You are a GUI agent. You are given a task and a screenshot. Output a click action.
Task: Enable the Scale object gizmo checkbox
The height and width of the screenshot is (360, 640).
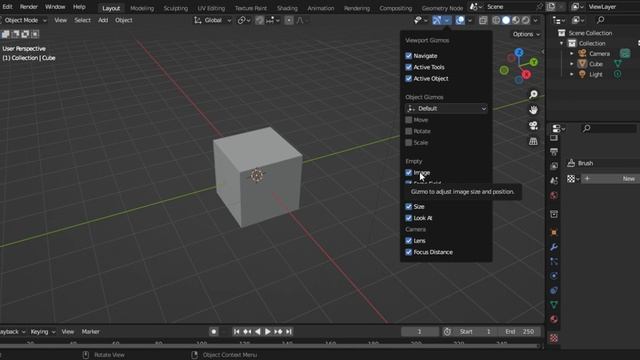pyautogui.click(x=409, y=142)
